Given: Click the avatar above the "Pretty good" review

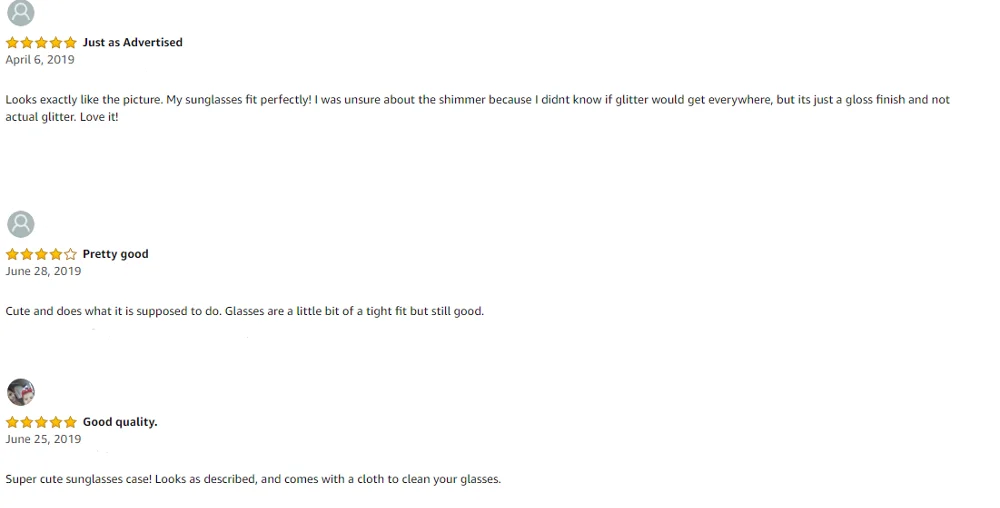Looking at the screenshot, I should tap(20, 224).
